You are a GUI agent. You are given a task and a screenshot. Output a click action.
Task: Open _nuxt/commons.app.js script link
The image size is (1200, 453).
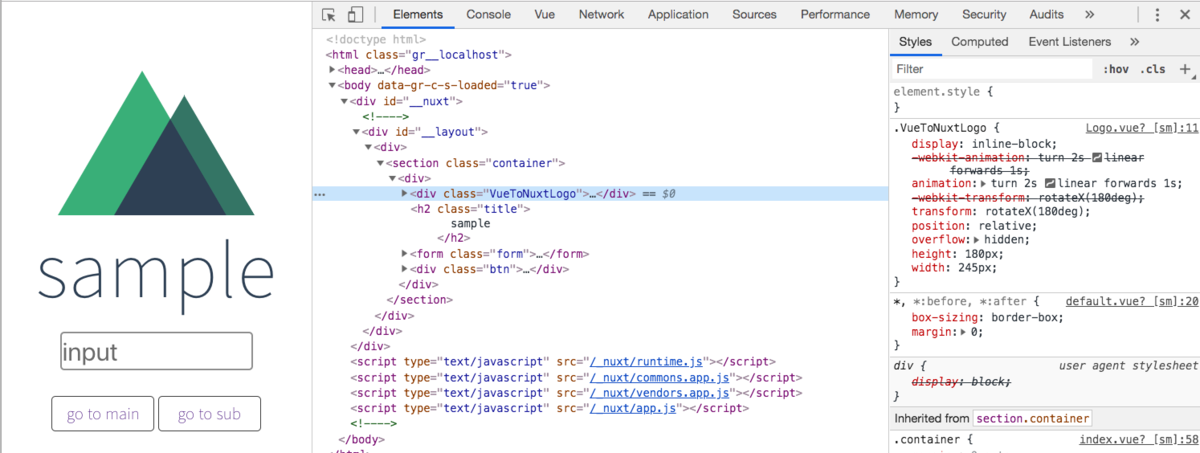pyautogui.click(x=662, y=377)
